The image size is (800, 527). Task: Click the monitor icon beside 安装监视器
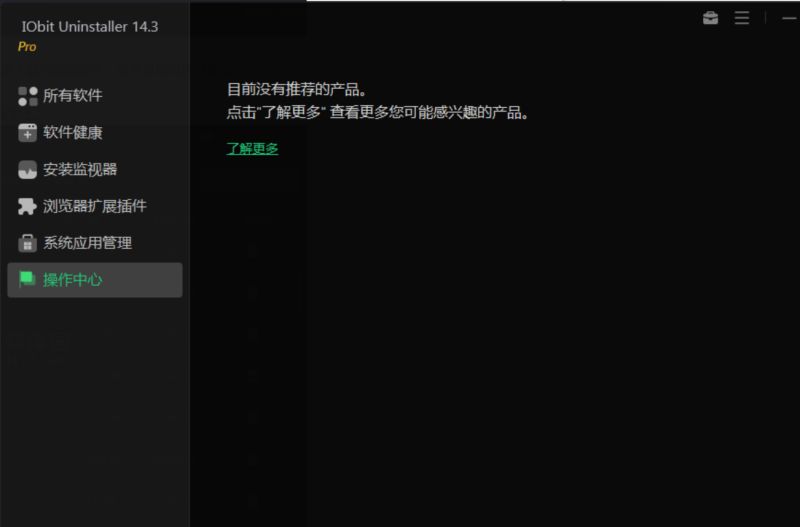click(x=28, y=169)
